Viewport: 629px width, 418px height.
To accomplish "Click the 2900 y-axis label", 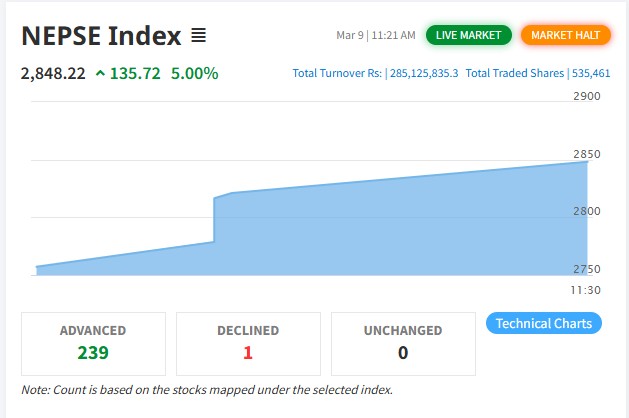I will pyautogui.click(x=587, y=97).
